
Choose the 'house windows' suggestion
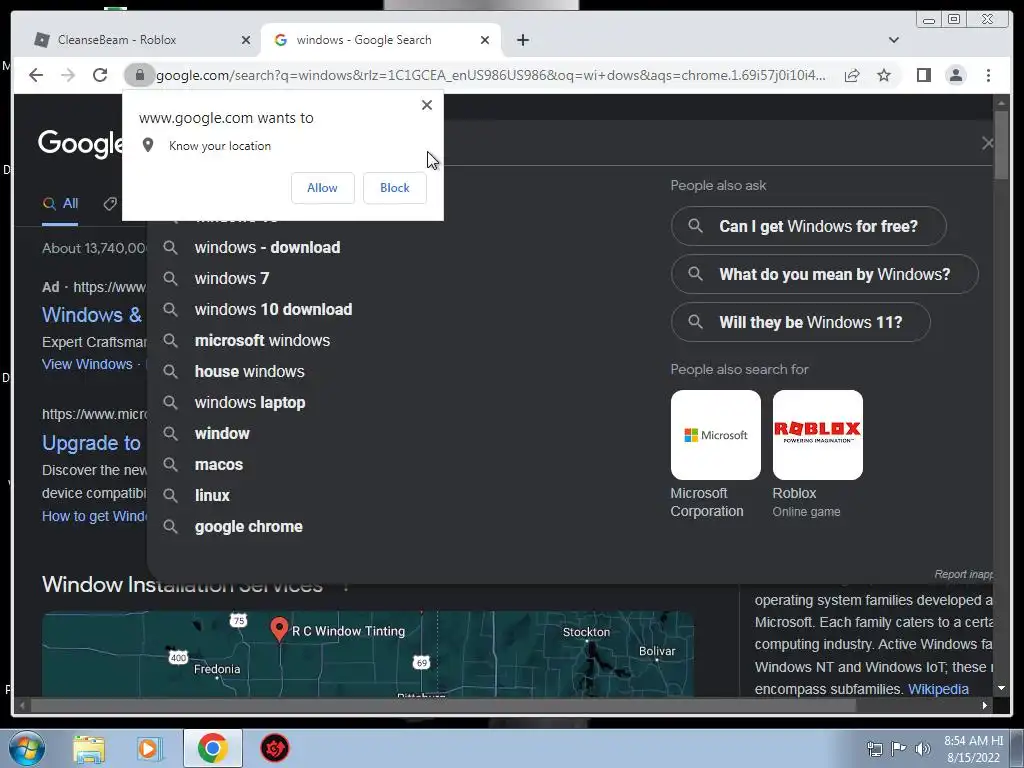(249, 372)
